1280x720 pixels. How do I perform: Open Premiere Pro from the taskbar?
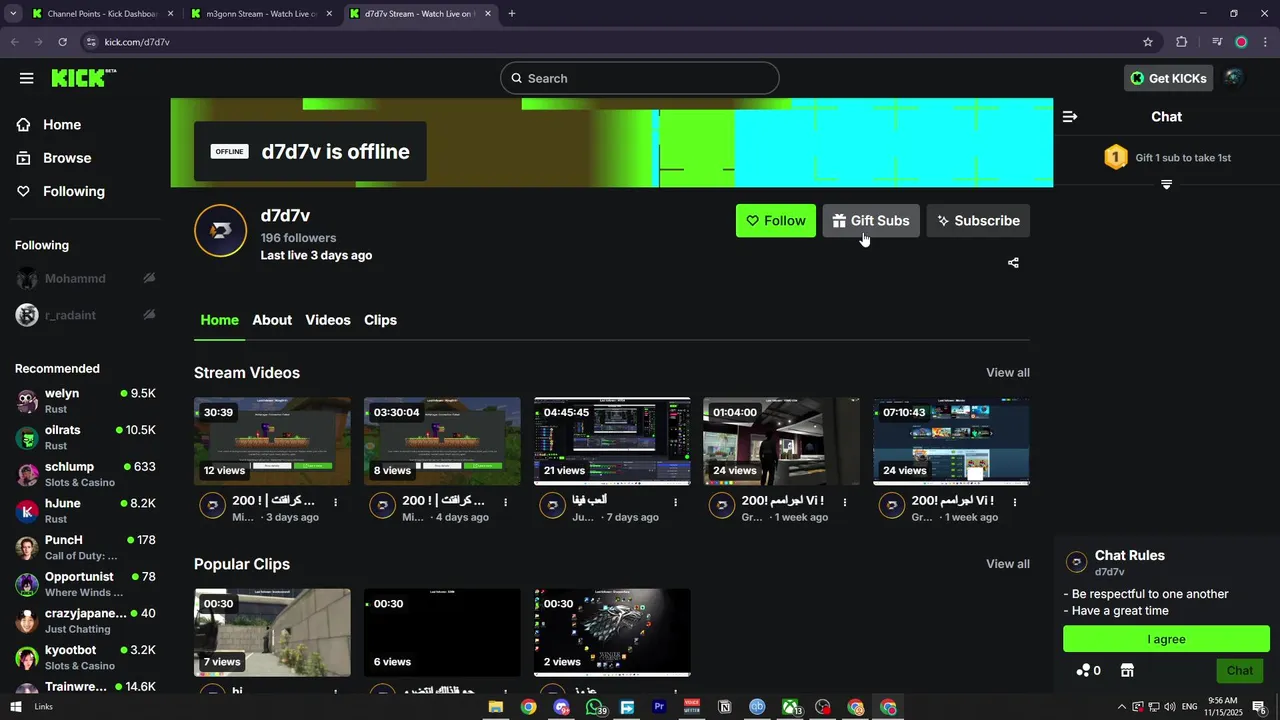pos(659,707)
